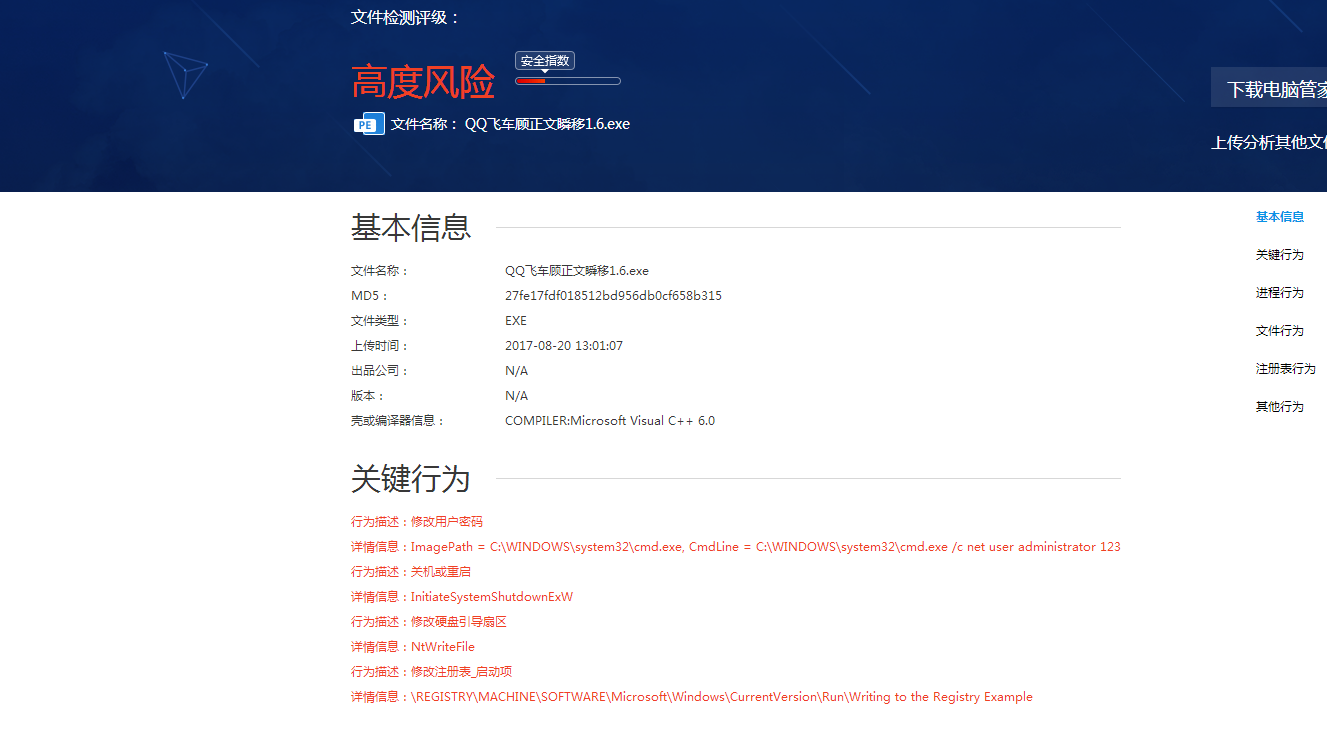1327x739 pixels.
Task: Click the 文件检测评级 heading
Action: tap(406, 17)
